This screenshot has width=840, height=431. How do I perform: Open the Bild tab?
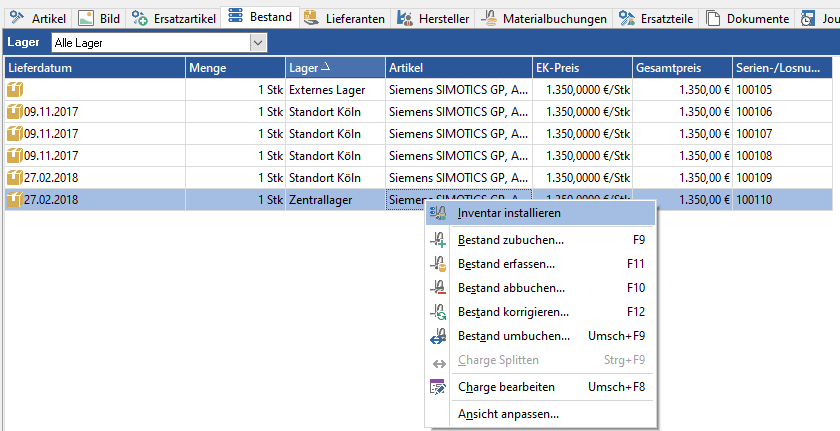pos(99,19)
